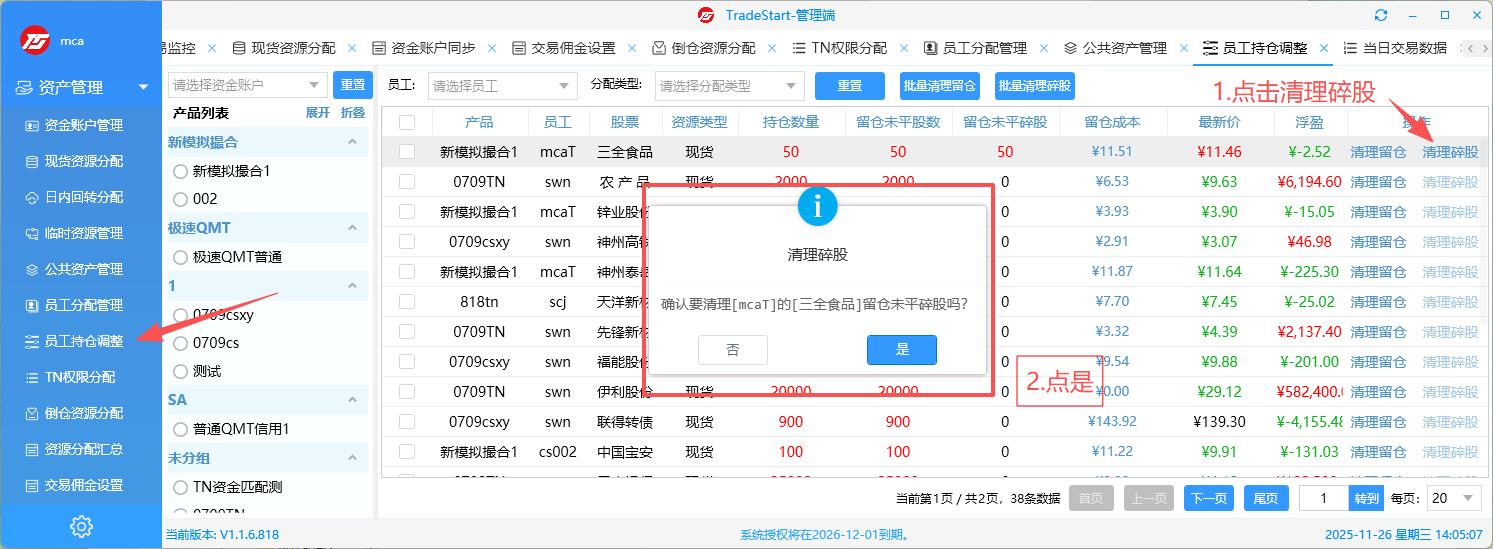Select 极速QMT普通 radio button

[181, 257]
